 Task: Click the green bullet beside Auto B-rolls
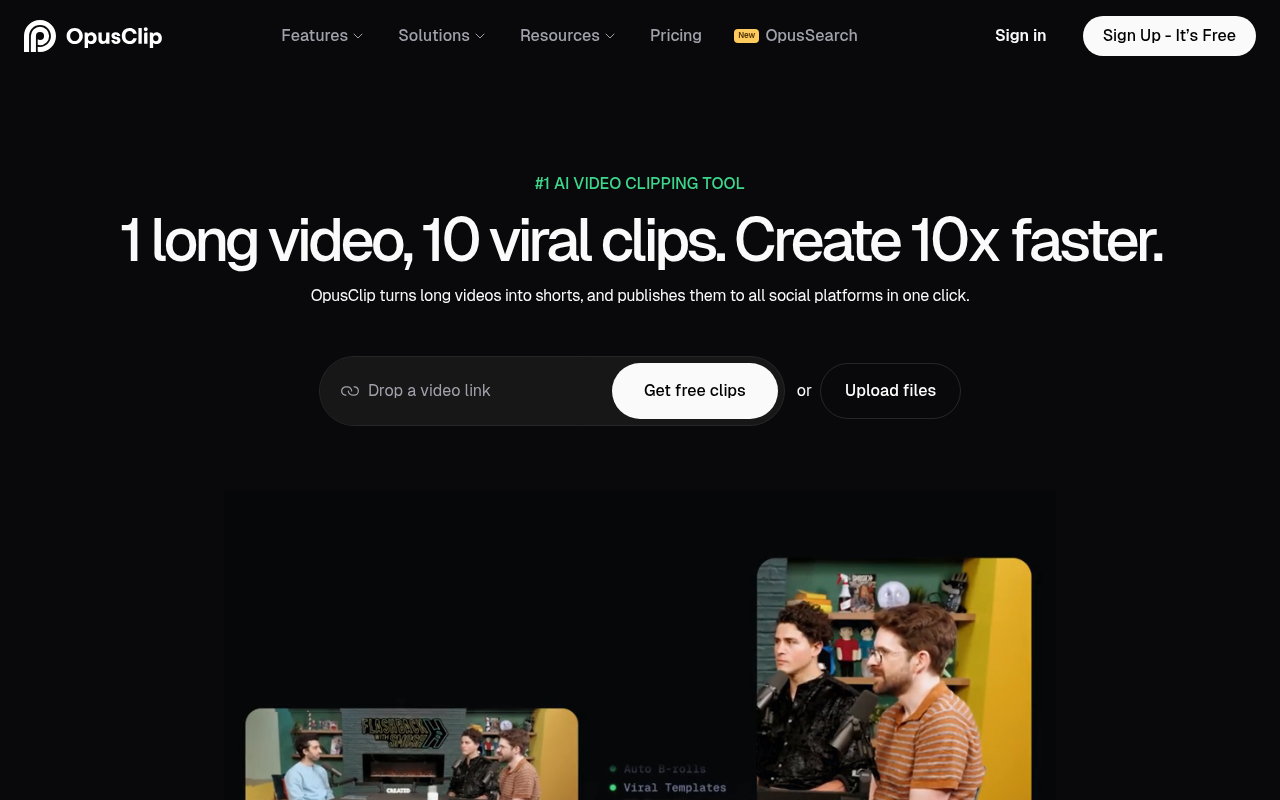click(x=612, y=770)
